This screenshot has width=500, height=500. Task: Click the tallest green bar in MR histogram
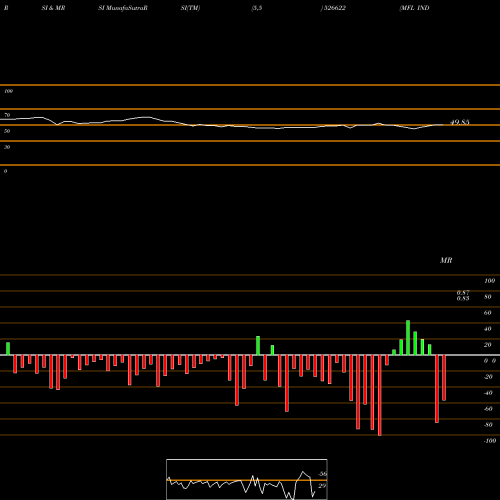point(408,338)
